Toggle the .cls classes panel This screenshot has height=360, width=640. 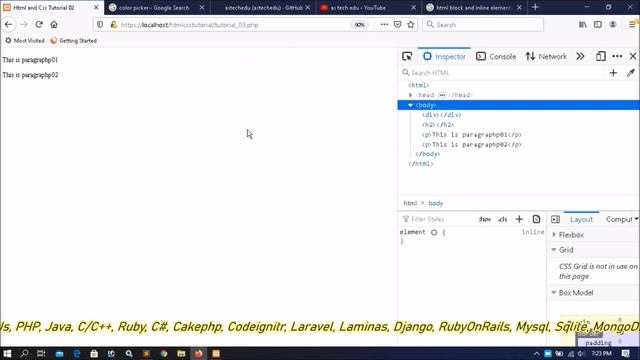point(502,220)
